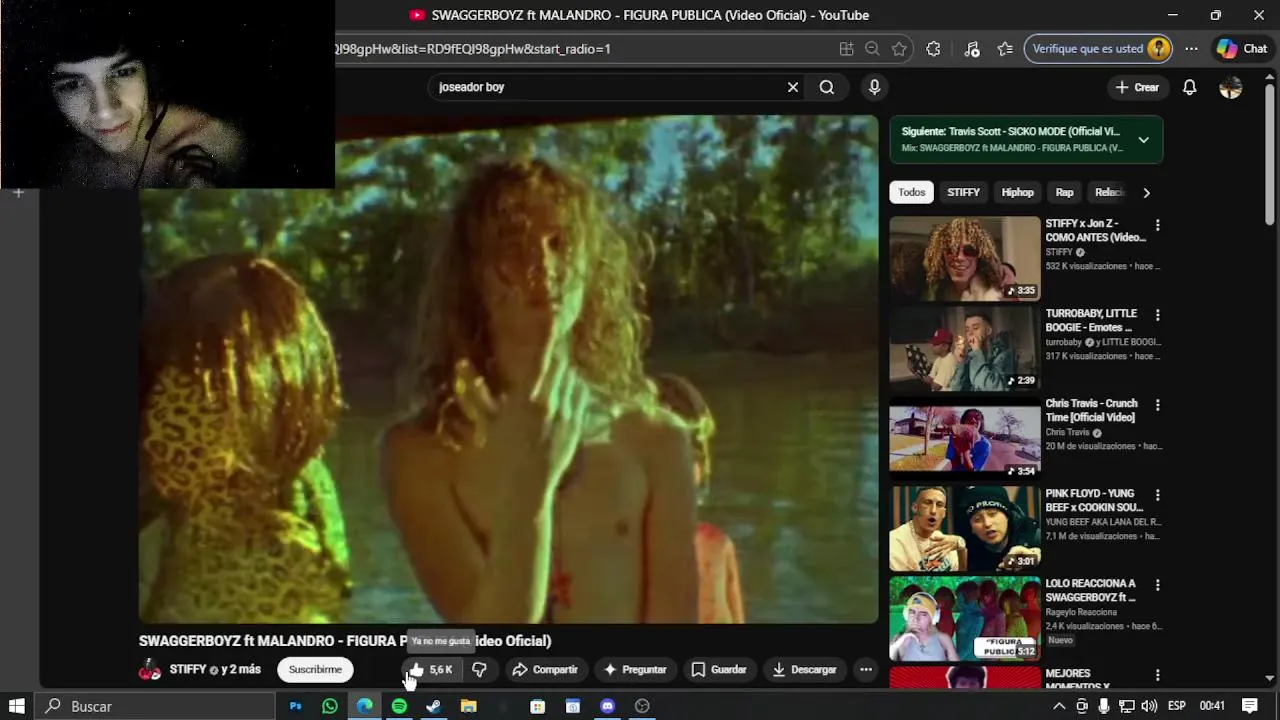Open the browser extensions puzzle icon
The image size is (1280, 720).
pyautogui.click(x=933, y=49)
